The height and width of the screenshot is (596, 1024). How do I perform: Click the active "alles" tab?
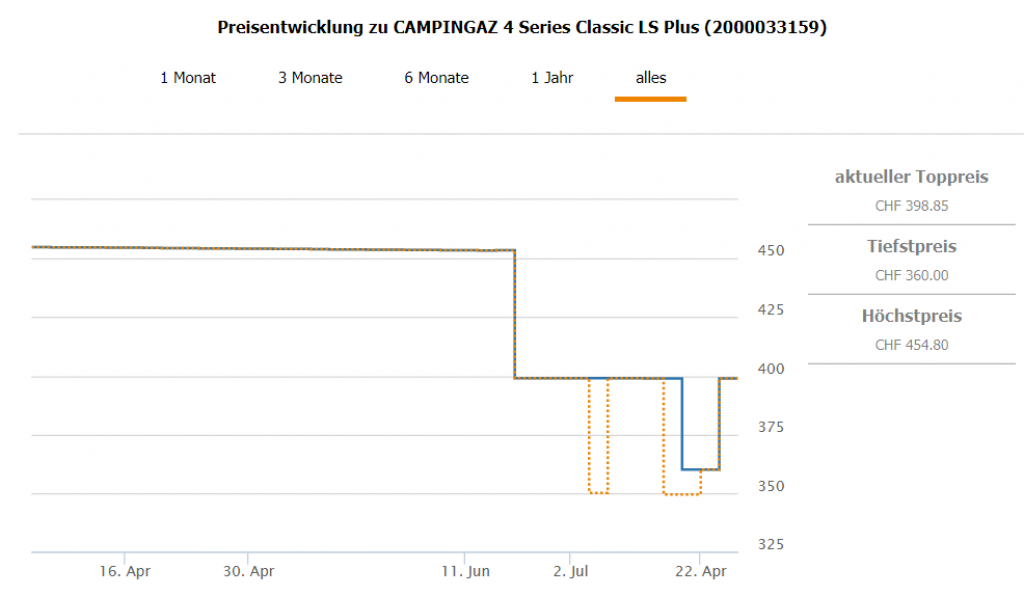coord(650,78)
